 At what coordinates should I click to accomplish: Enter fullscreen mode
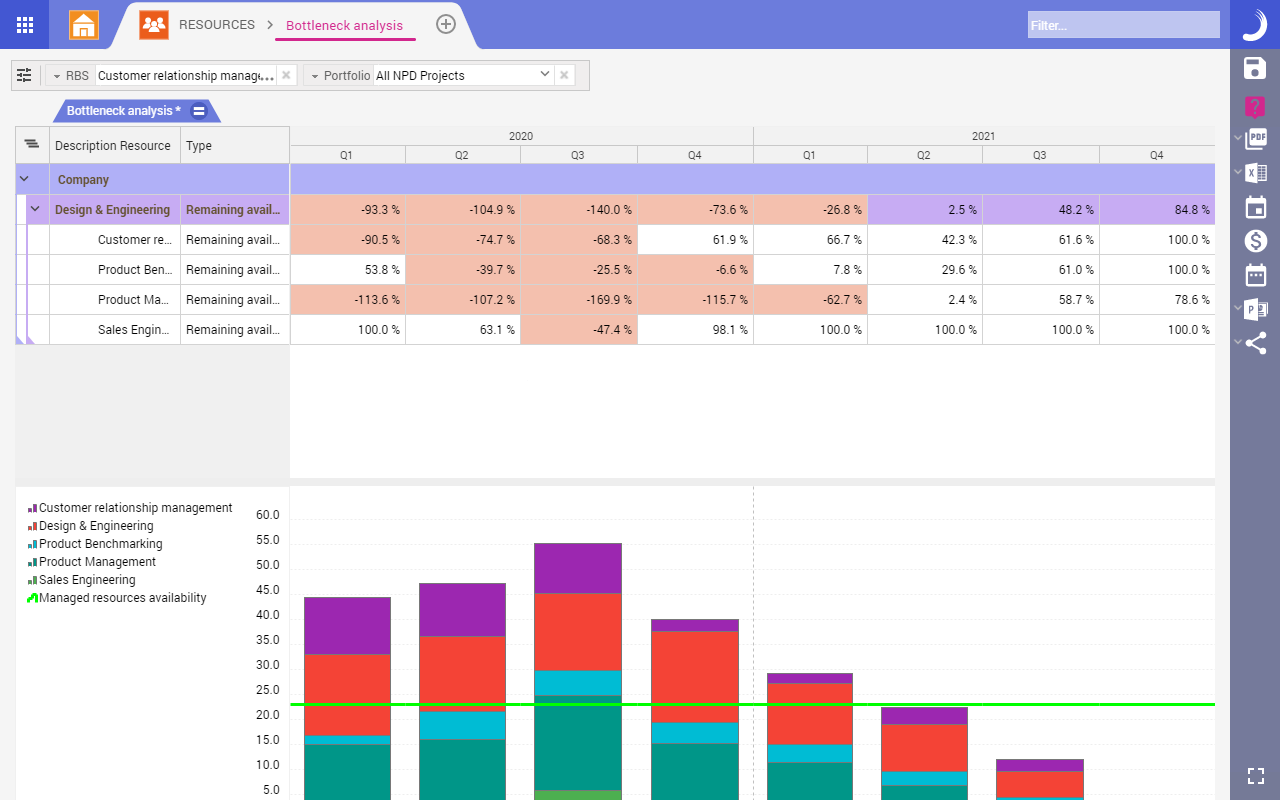click(x=1256, y=775)
